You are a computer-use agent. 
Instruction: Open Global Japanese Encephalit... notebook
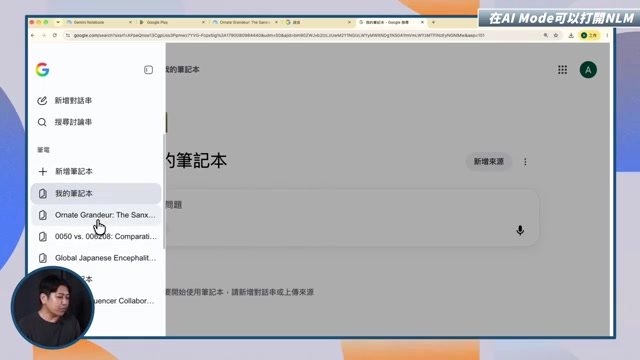[96, 258]
